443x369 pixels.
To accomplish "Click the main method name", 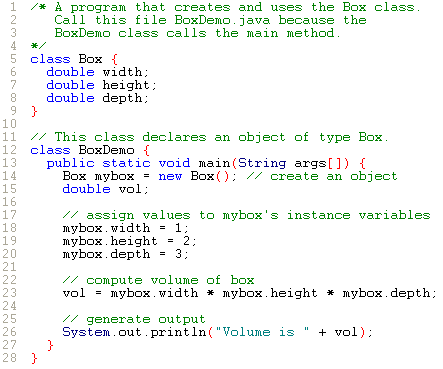I will [x=214, y=163].
